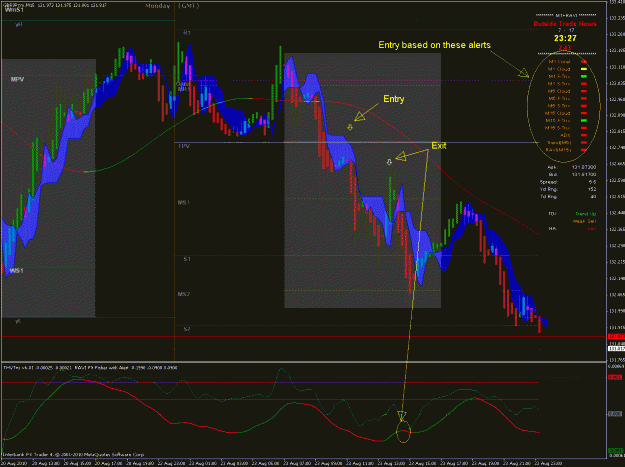This screenshot has height=467, width=625.
Task: Click the green Trend Up status text
Action: 586,214
